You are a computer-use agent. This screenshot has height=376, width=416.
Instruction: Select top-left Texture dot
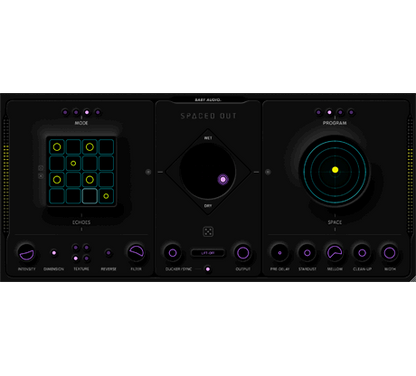click(76, 248)
